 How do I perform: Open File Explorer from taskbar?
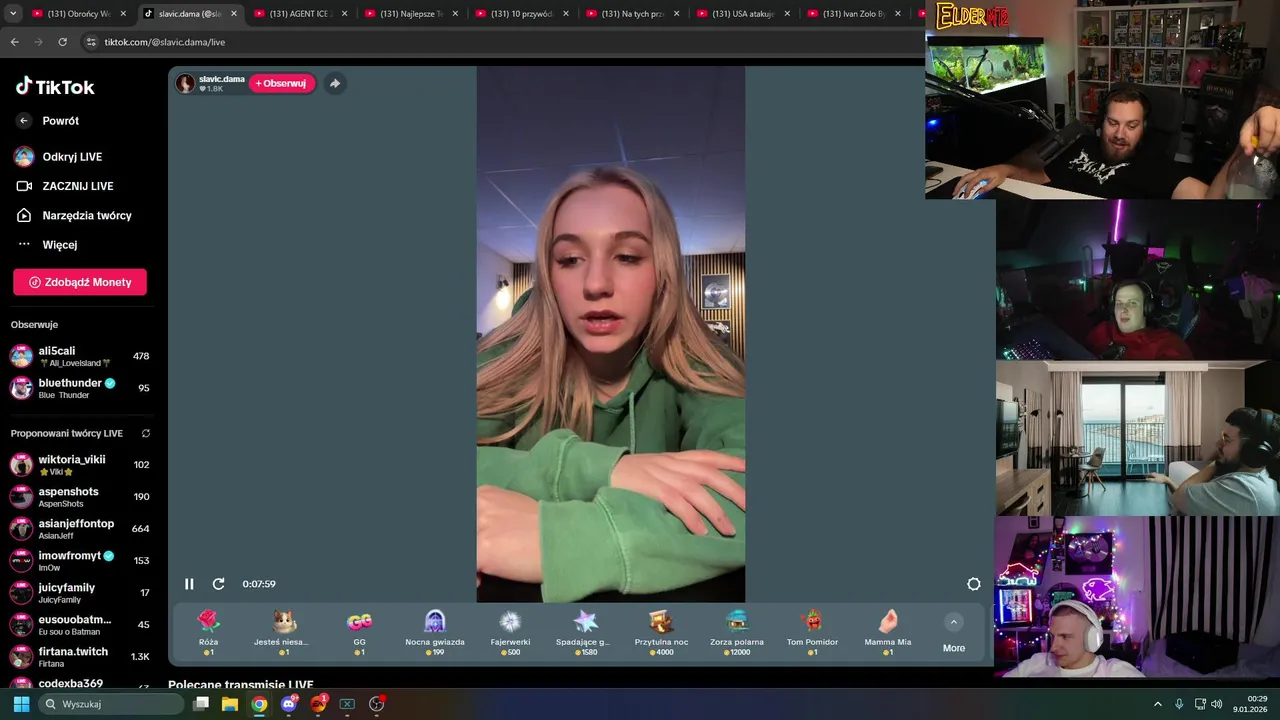point(230,704)
